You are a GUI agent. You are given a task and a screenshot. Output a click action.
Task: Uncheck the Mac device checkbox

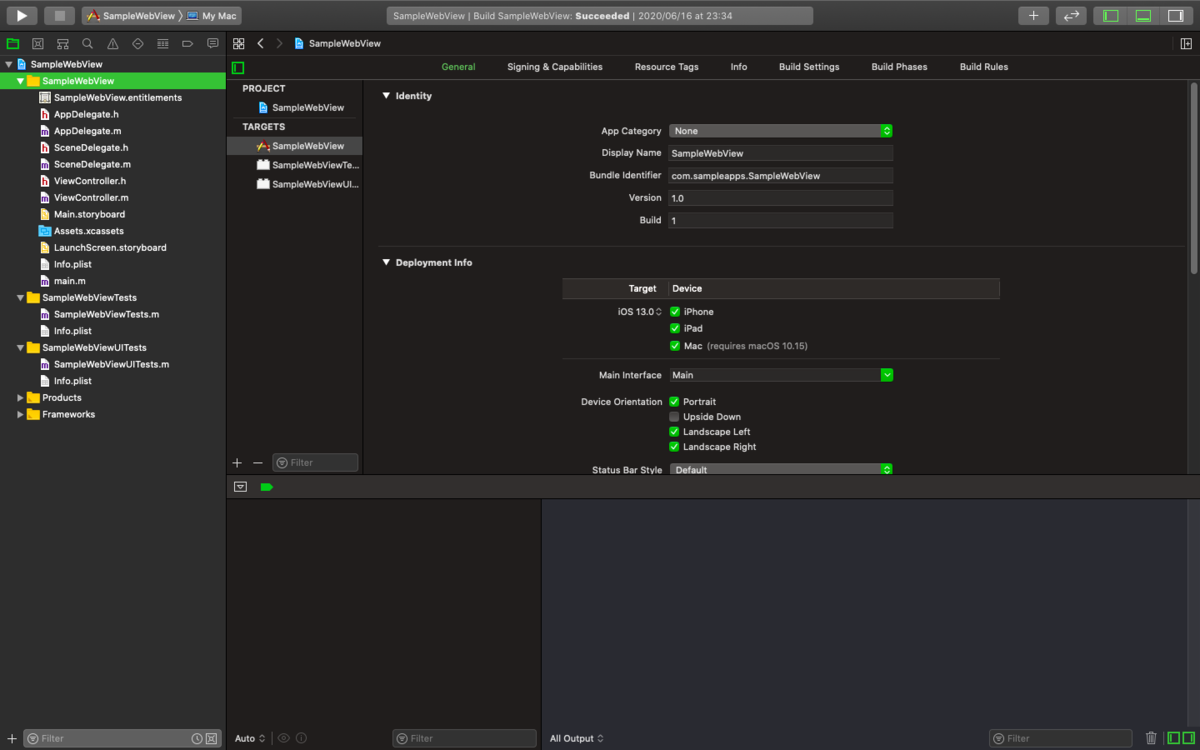[675, 346]
